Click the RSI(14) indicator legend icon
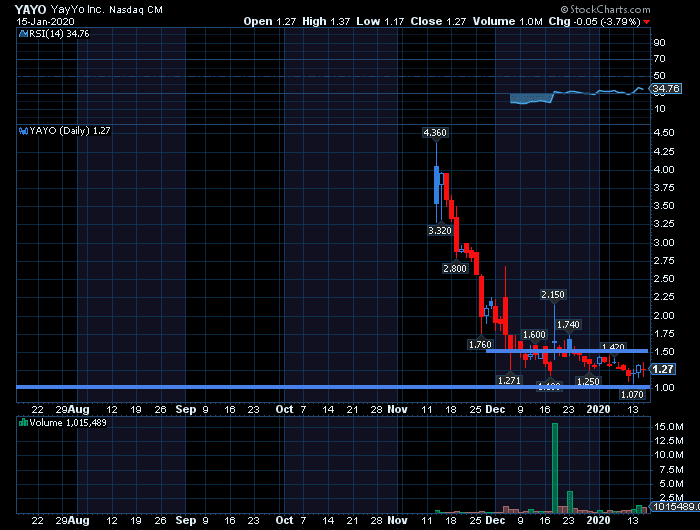700x530 pixels. [x=23, y=34]
